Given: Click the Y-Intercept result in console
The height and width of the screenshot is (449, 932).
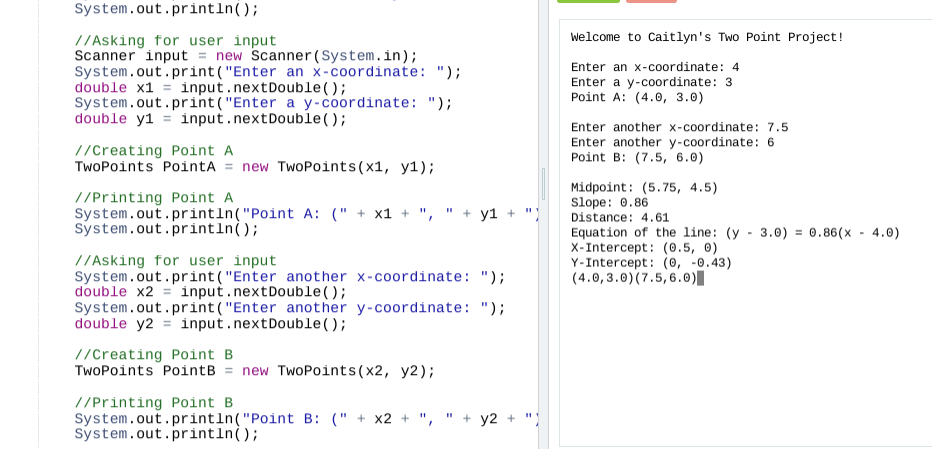Looking at the screenshot, I should click(x=650, y=262).
